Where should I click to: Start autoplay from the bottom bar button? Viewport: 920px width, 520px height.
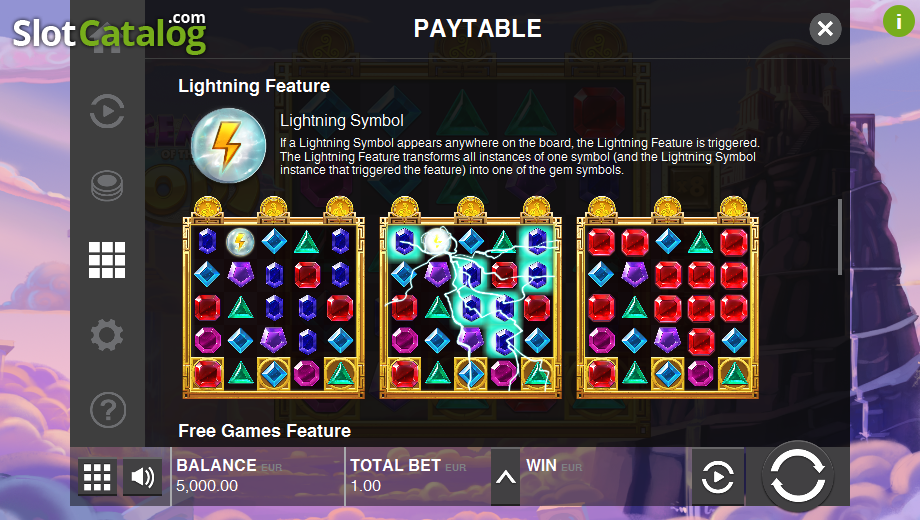coord(718,477)
